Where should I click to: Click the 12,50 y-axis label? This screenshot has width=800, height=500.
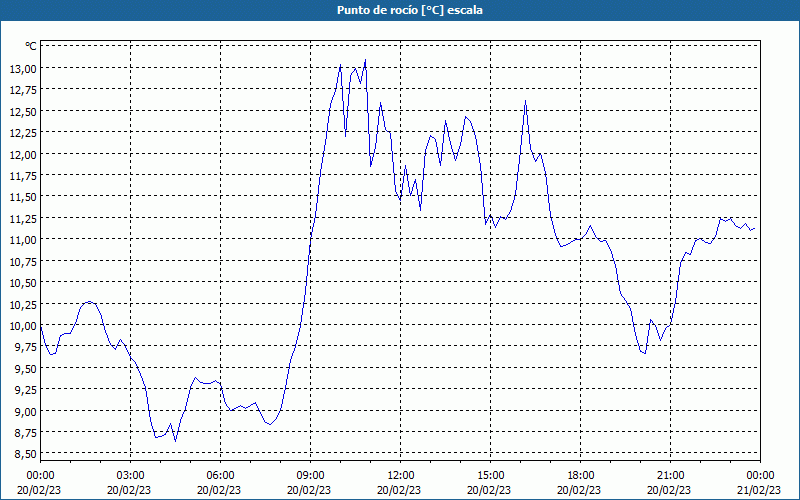click(x=23, y=111)
